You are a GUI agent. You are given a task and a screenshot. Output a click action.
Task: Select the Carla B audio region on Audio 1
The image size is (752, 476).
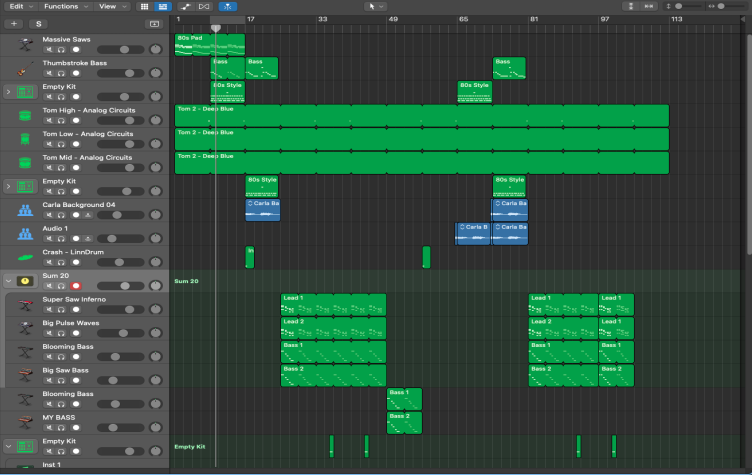coord(472,233)
